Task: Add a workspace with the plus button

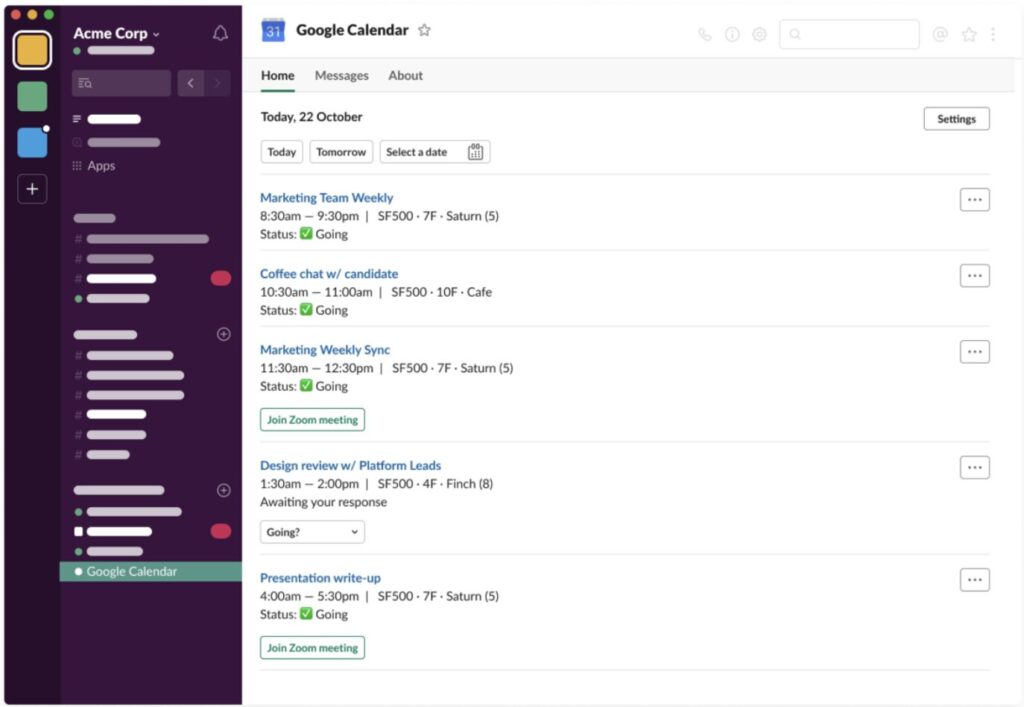Action: [x=32, y=189]
